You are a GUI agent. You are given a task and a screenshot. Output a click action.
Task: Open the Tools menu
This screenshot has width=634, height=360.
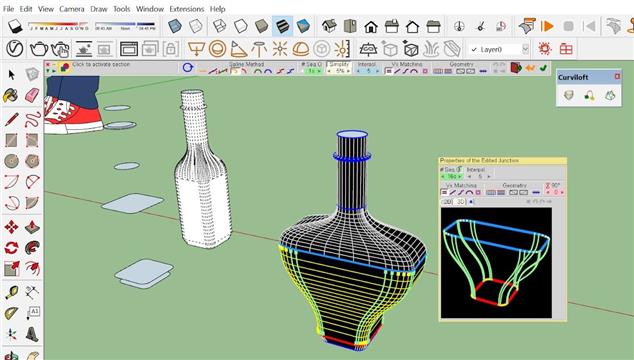[121, 8]
